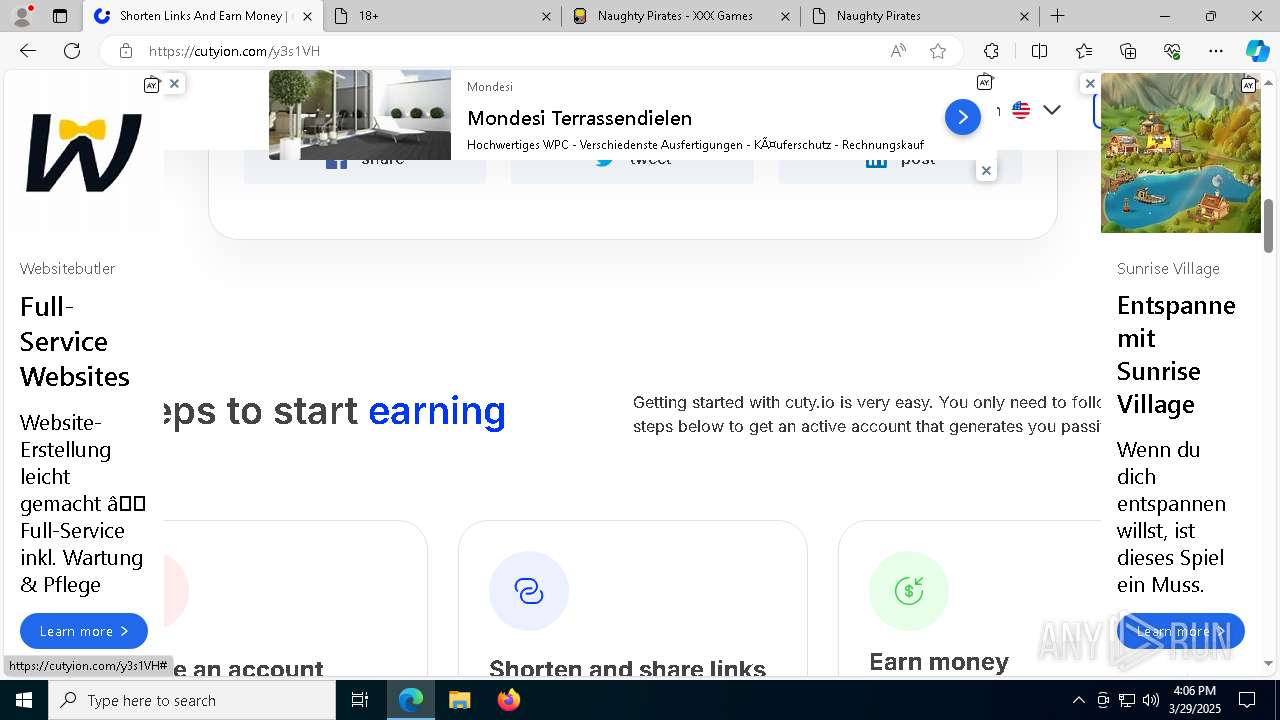Launch the Copilot icon in the toolbar
1280x720 pixels.
tap(1257, 51)
